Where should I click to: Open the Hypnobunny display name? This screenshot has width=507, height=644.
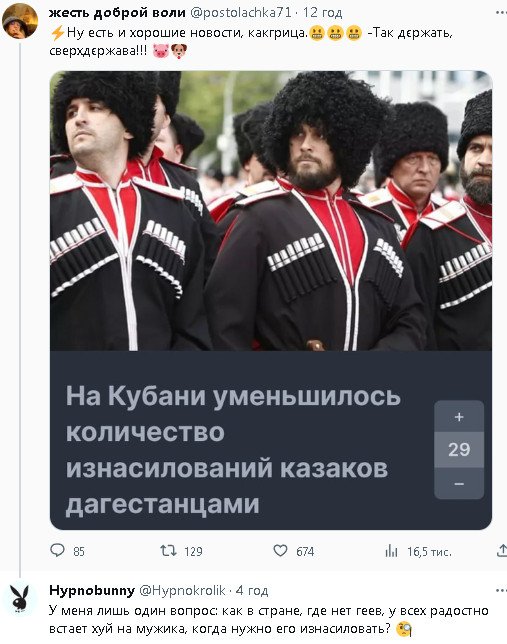pyautogui.click(x=92, y=591)
